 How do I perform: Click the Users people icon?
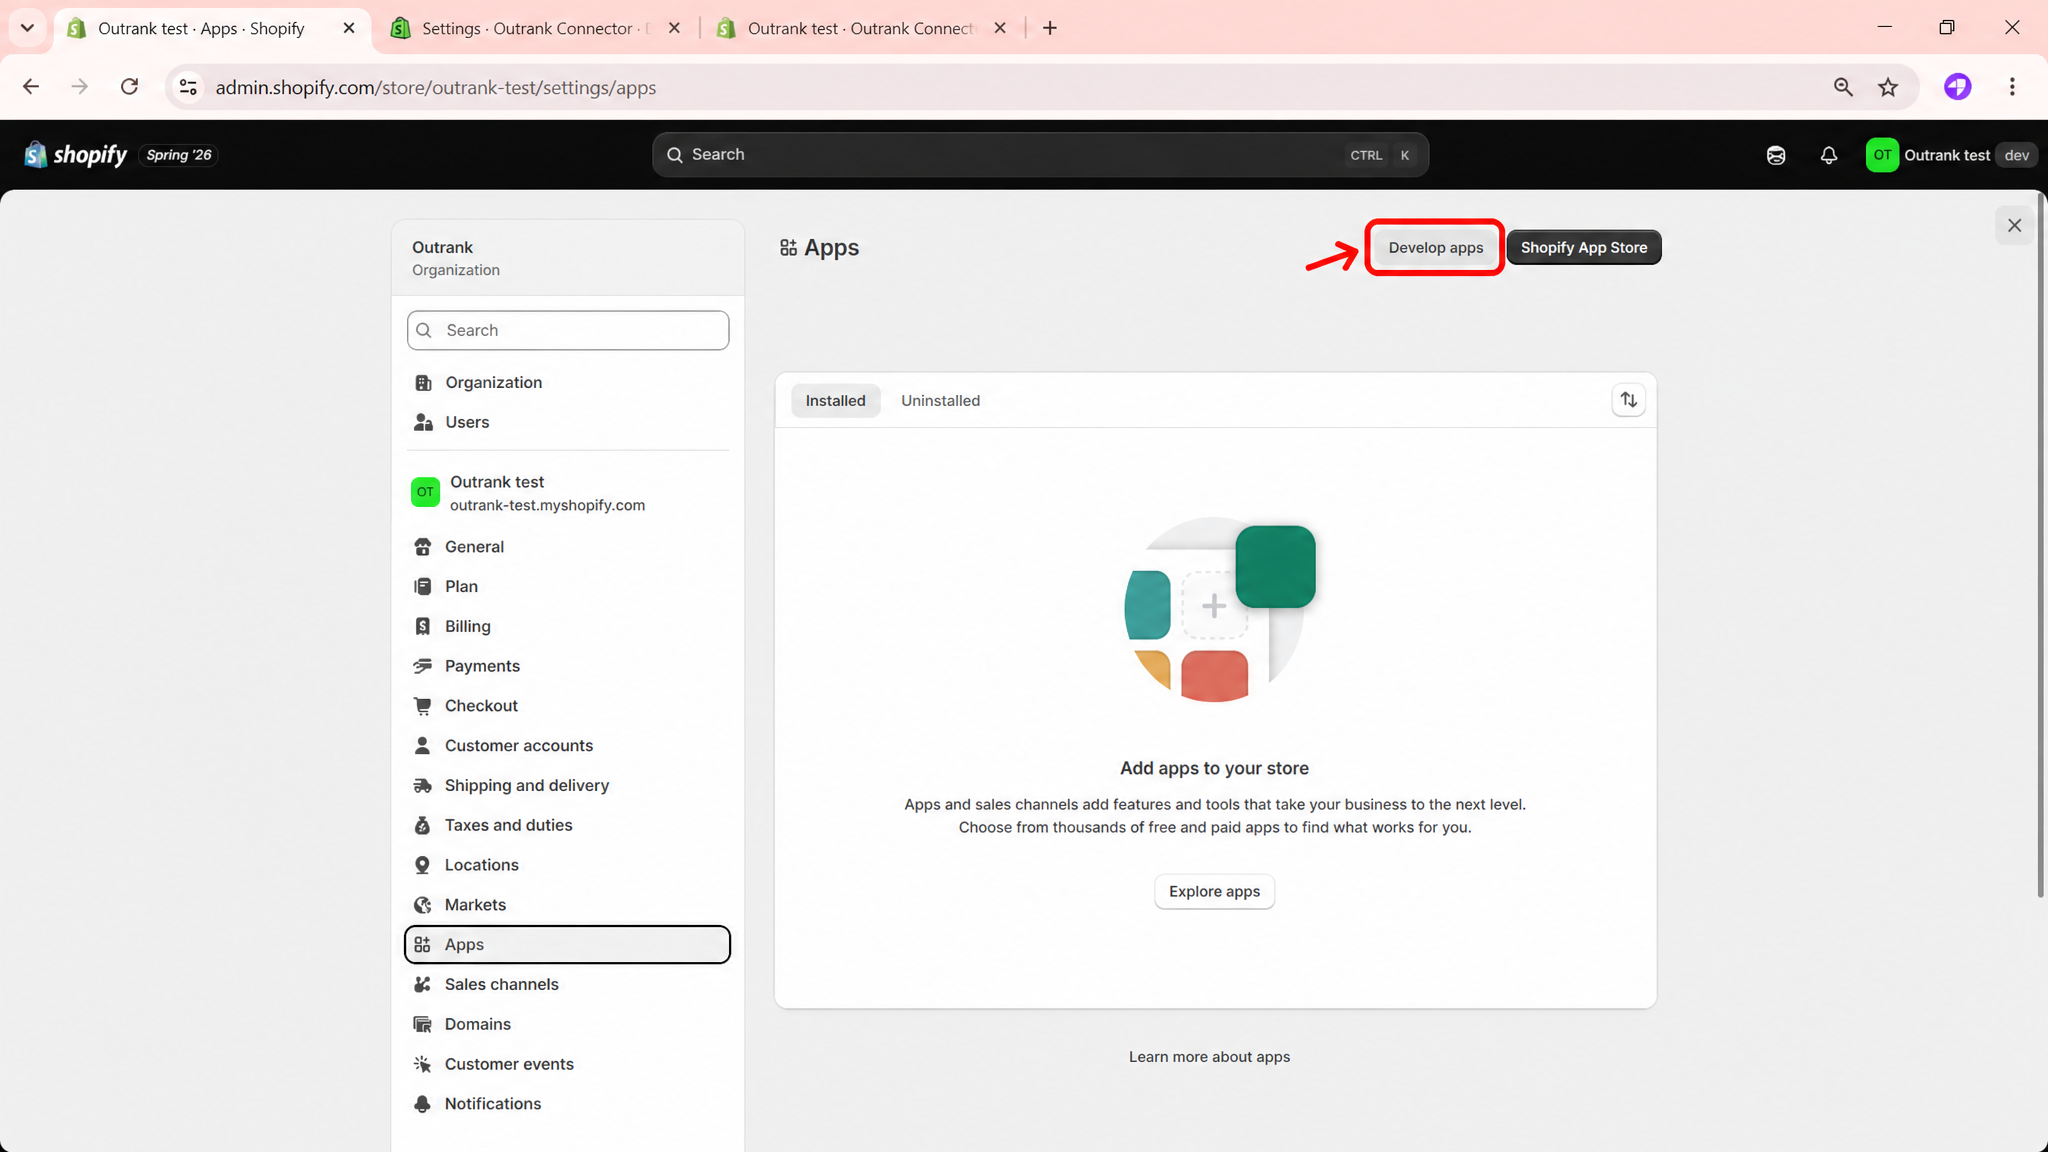tap(423, 422)
